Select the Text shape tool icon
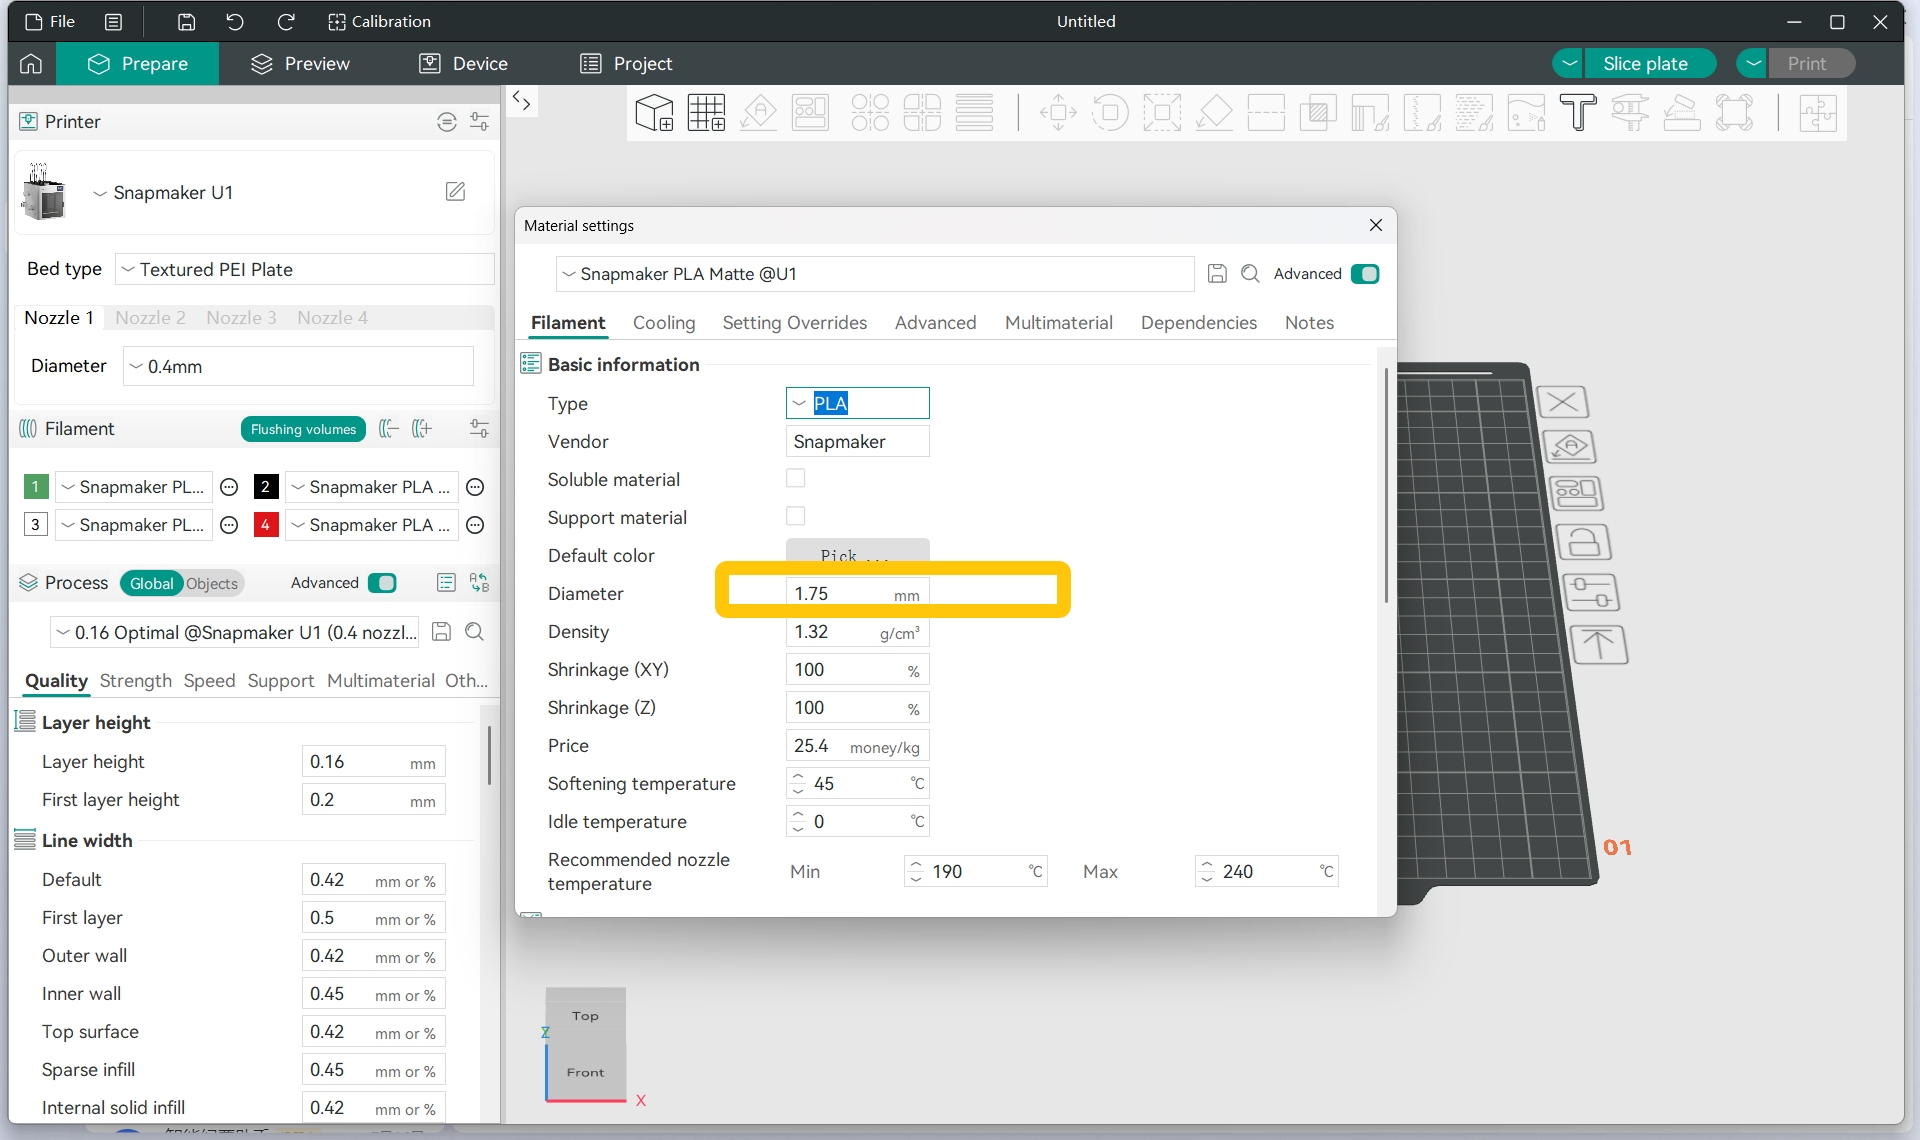Screen dimensions: 1920x1140 coord(1578,113)
